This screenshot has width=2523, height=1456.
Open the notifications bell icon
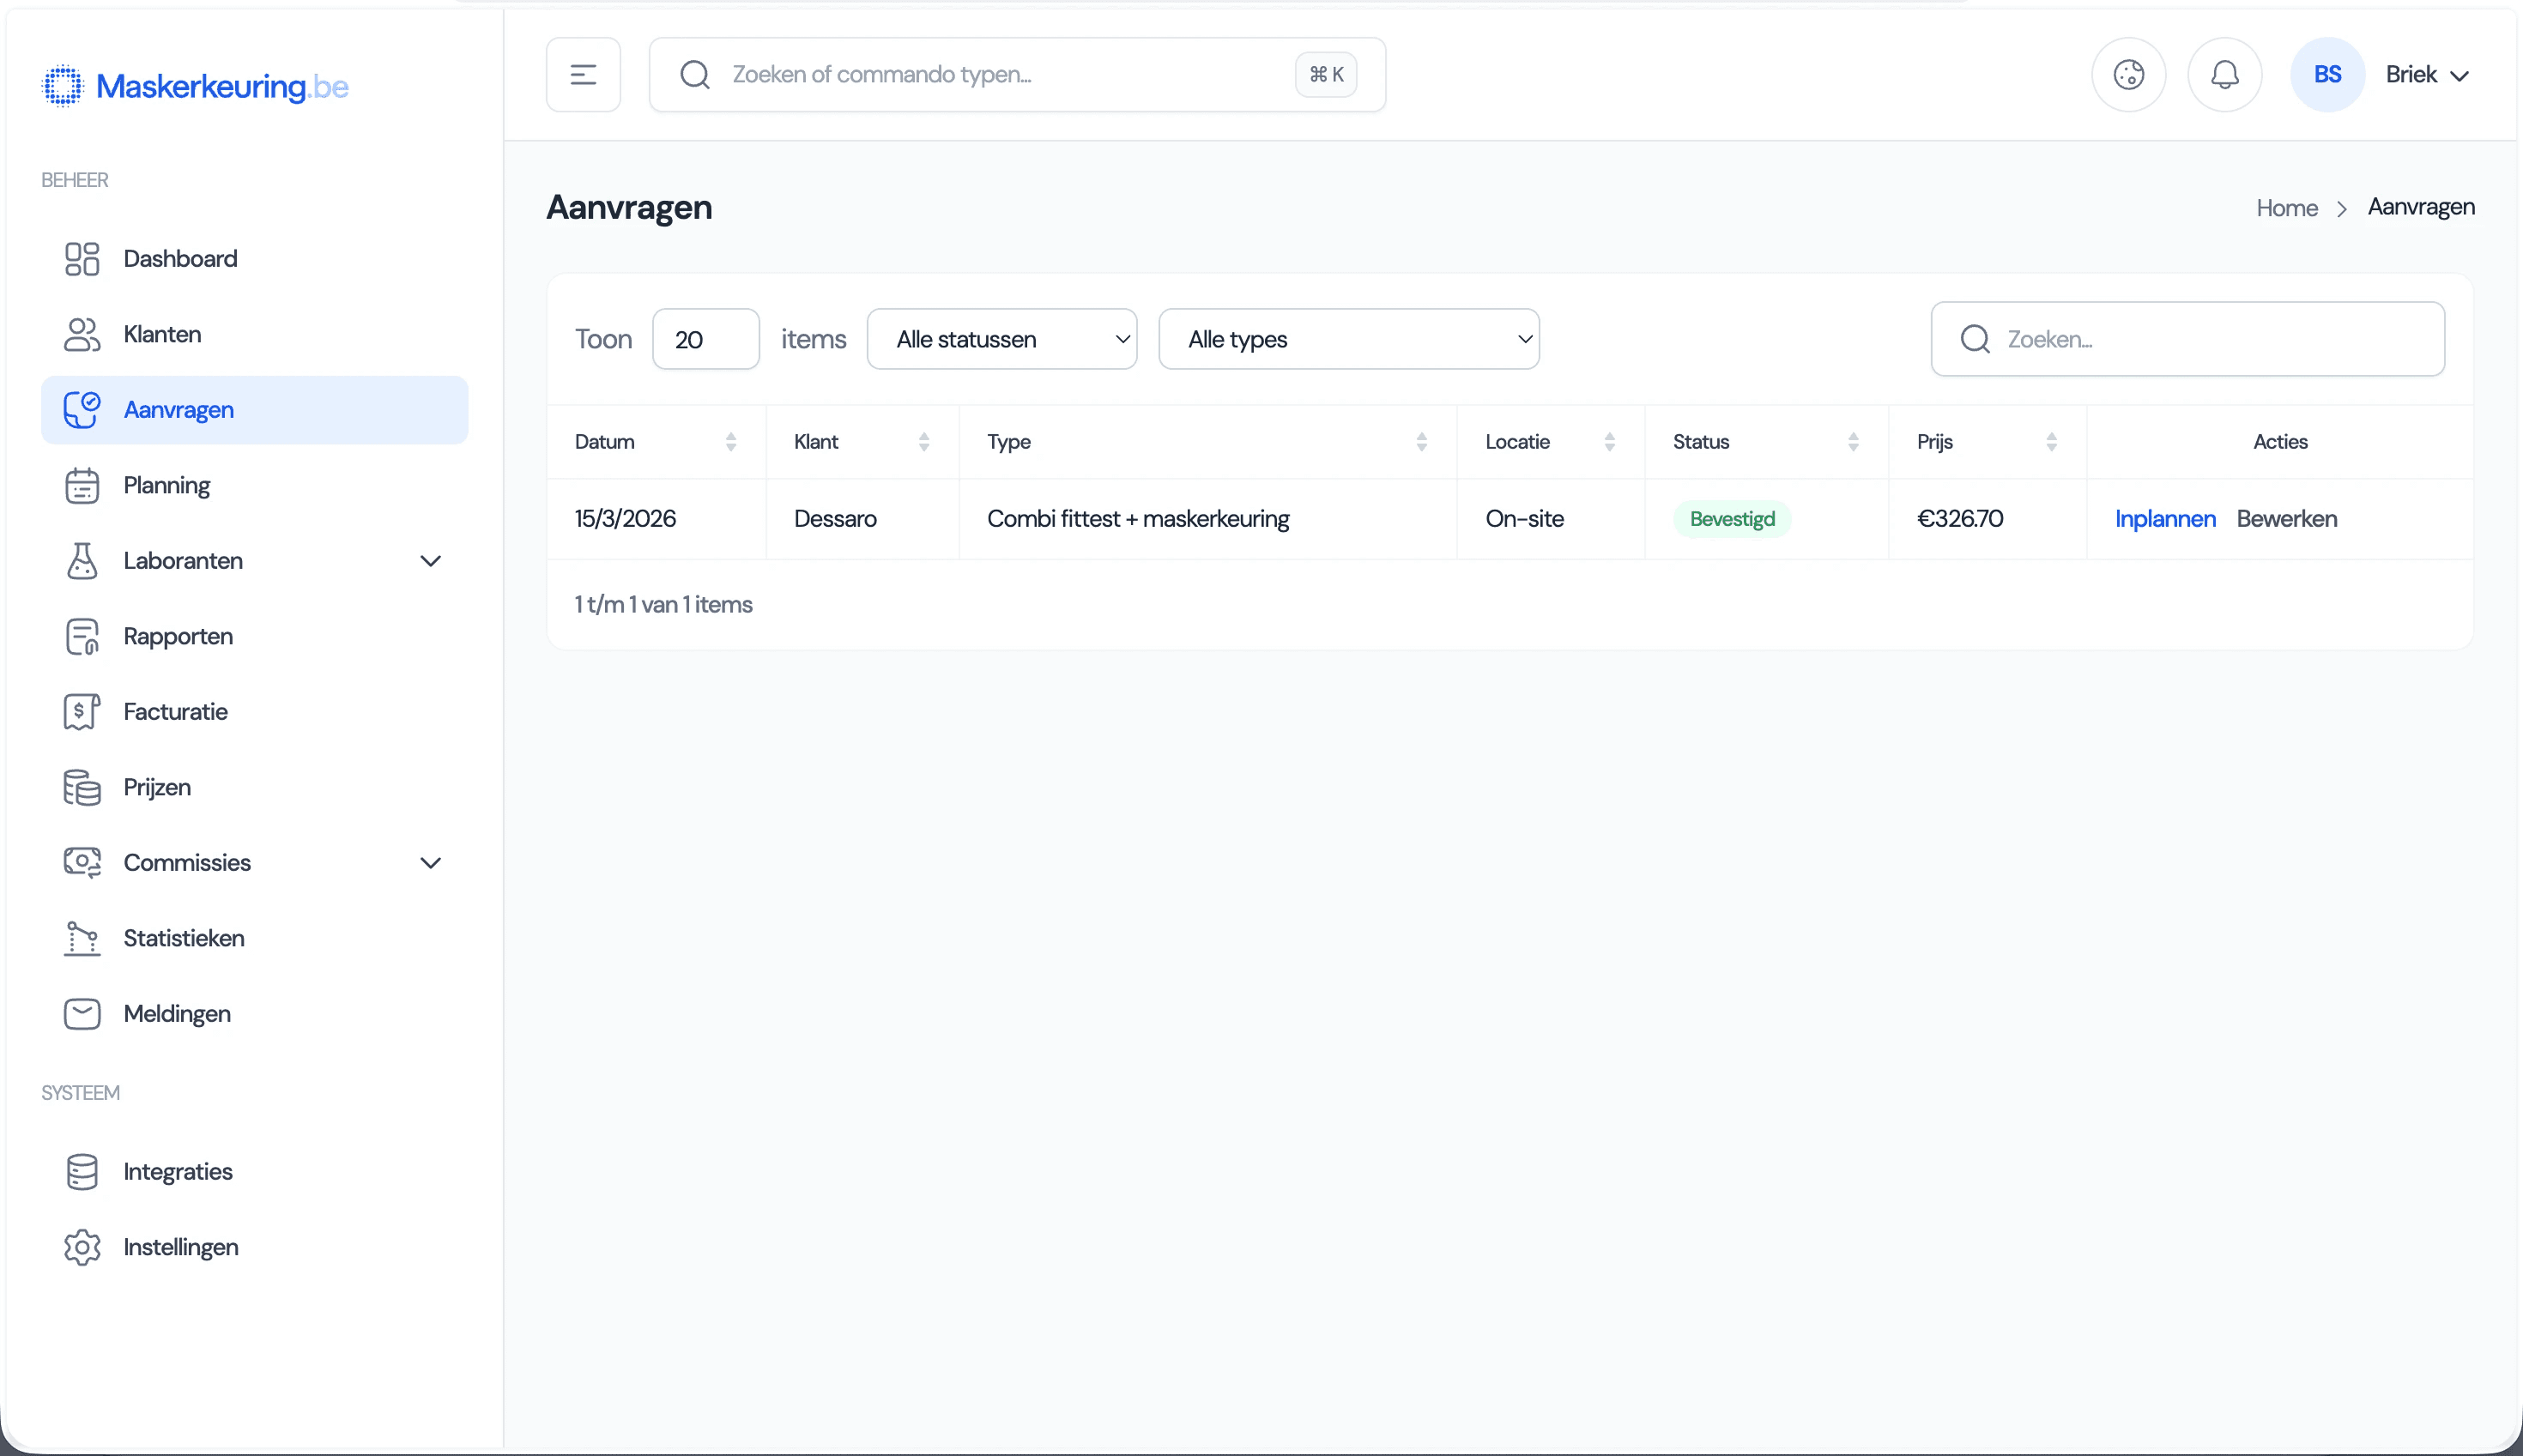coord(2224,75)
